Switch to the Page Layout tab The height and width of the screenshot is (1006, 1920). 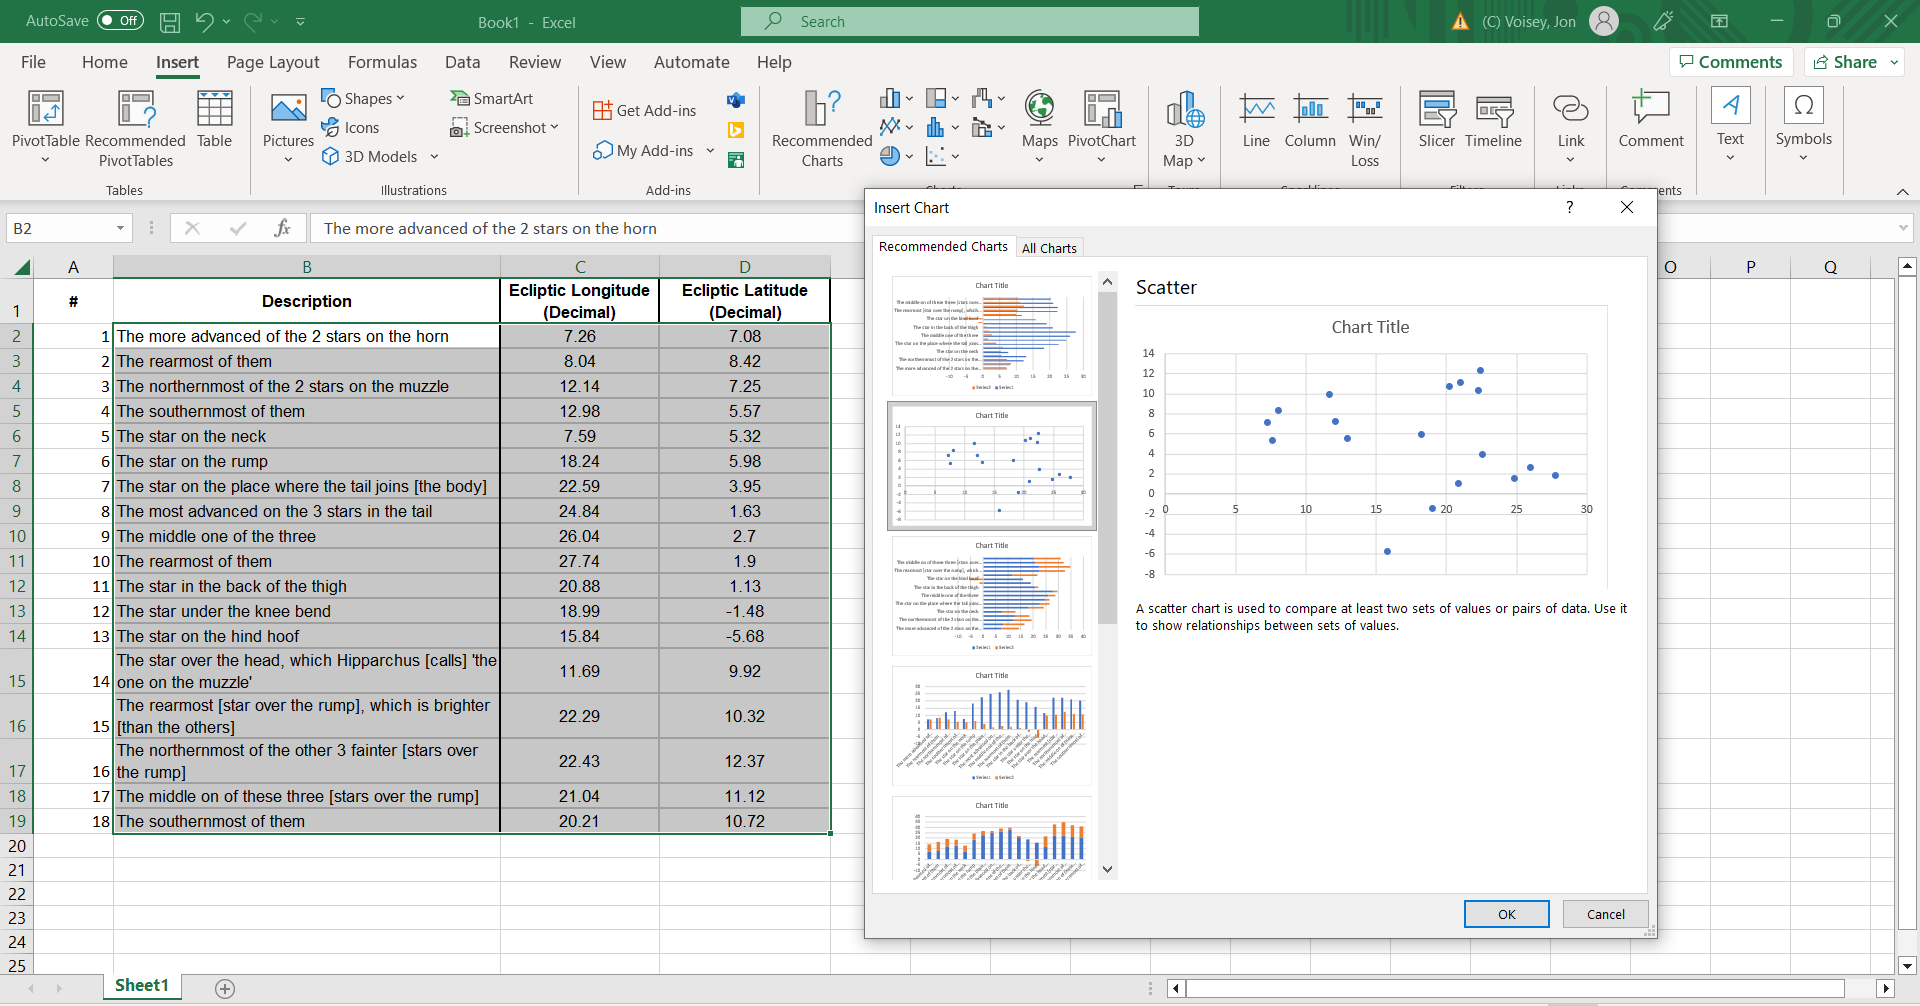pos(273,62)
